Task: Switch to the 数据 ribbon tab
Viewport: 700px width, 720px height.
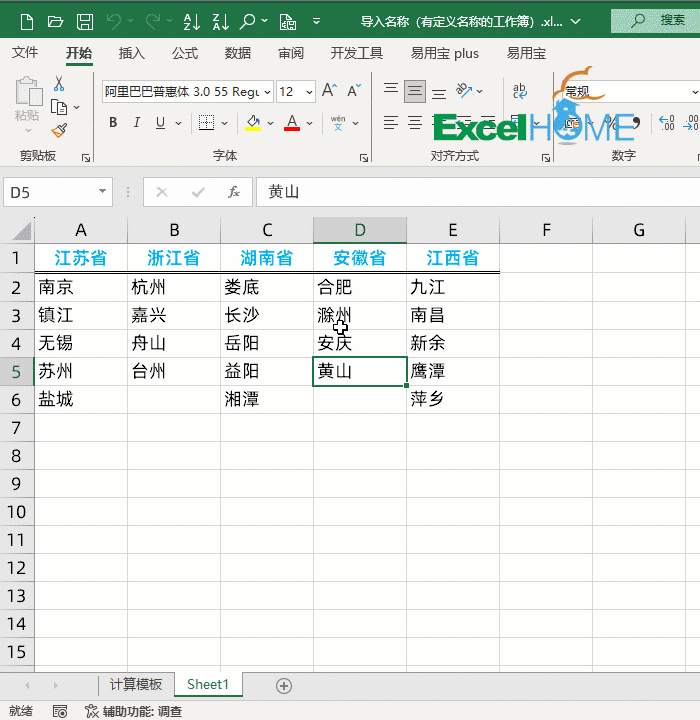Action: point(238,53)
